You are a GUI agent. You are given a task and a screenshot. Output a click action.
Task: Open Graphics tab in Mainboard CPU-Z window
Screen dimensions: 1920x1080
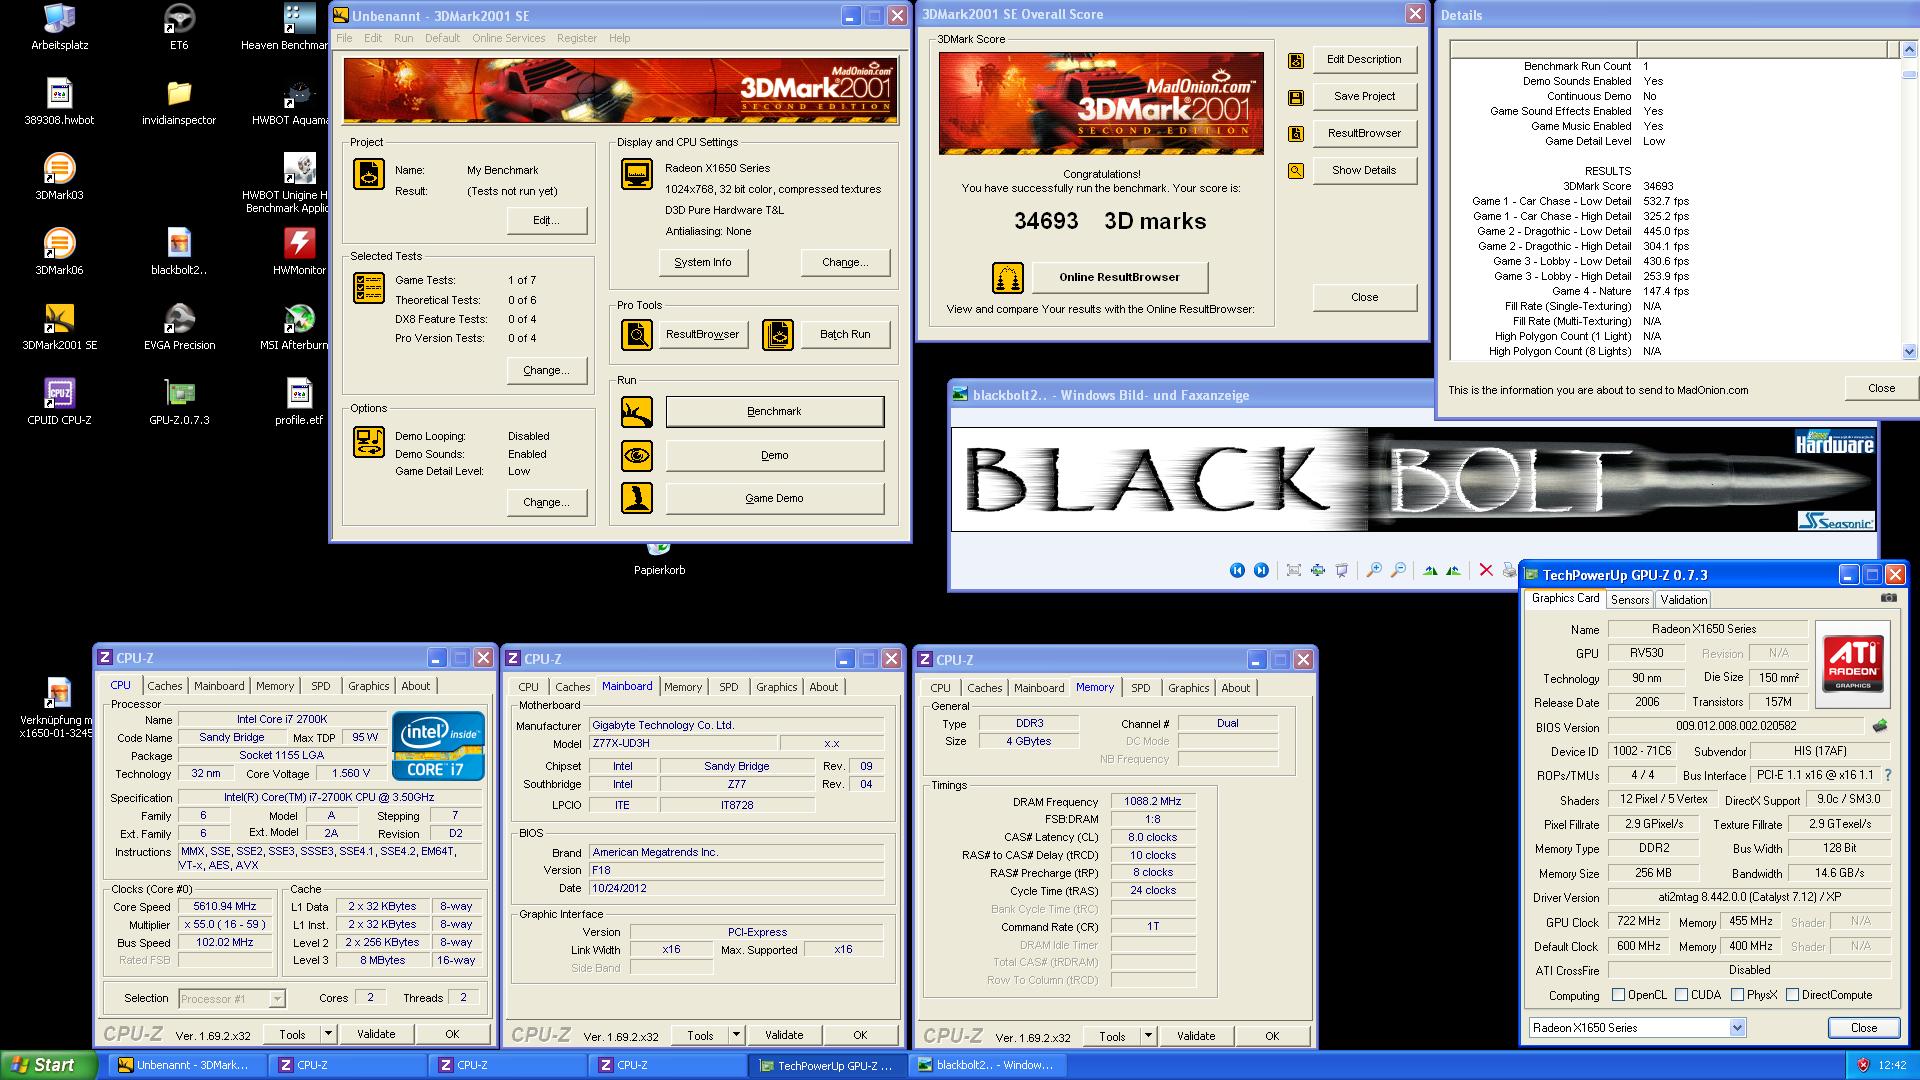coord(777,687)
